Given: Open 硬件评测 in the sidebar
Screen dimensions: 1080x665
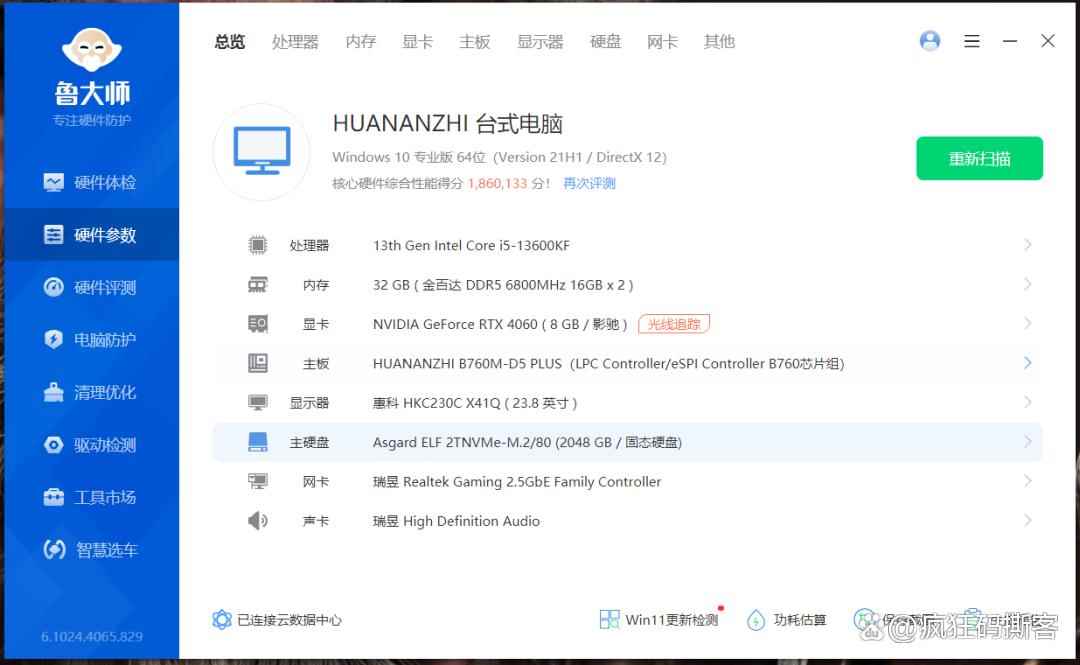Looking at the screenshot, I should point(90,287).
